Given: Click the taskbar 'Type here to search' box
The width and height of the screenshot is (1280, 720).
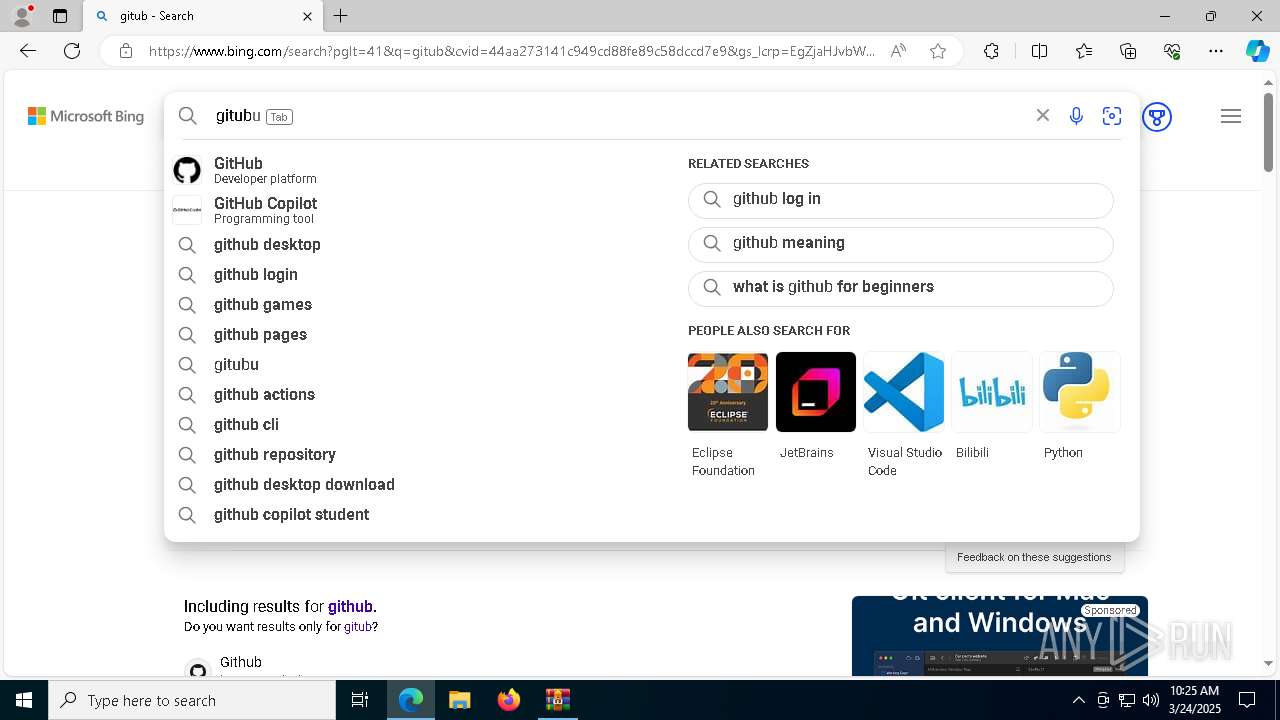Looking at the screenshot, I should [192, 700].
